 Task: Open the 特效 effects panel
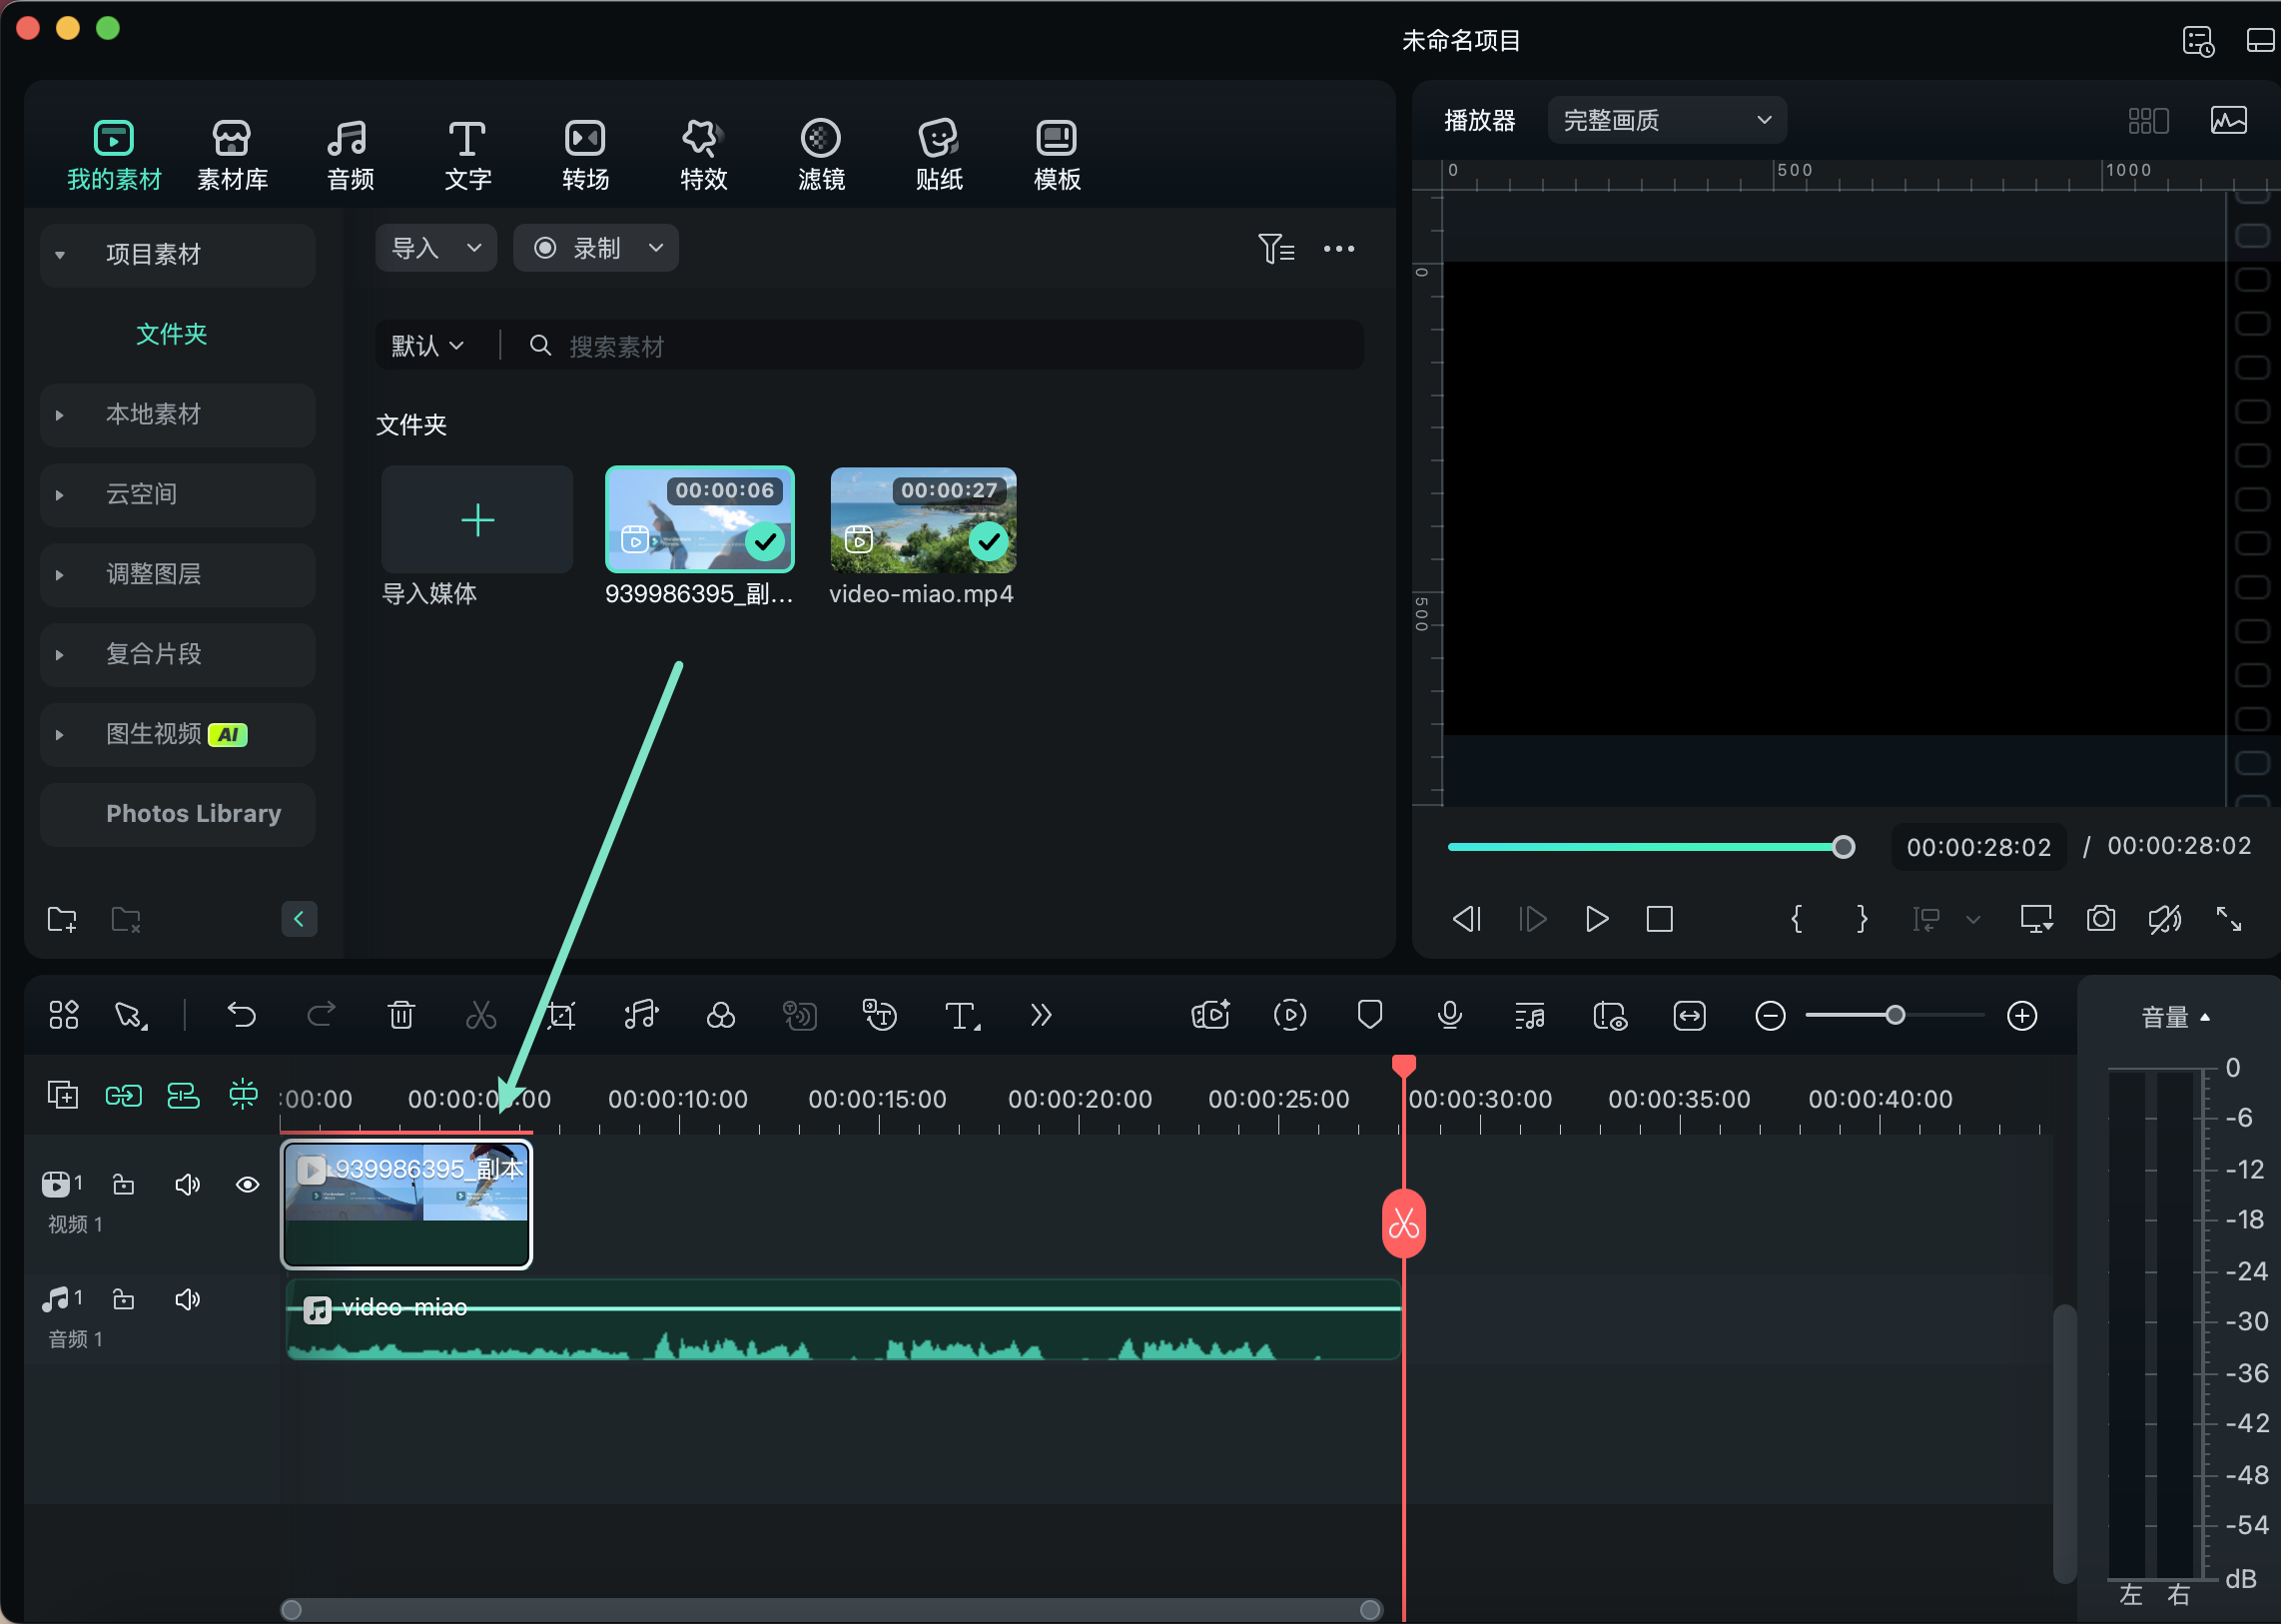pos(702,152)
